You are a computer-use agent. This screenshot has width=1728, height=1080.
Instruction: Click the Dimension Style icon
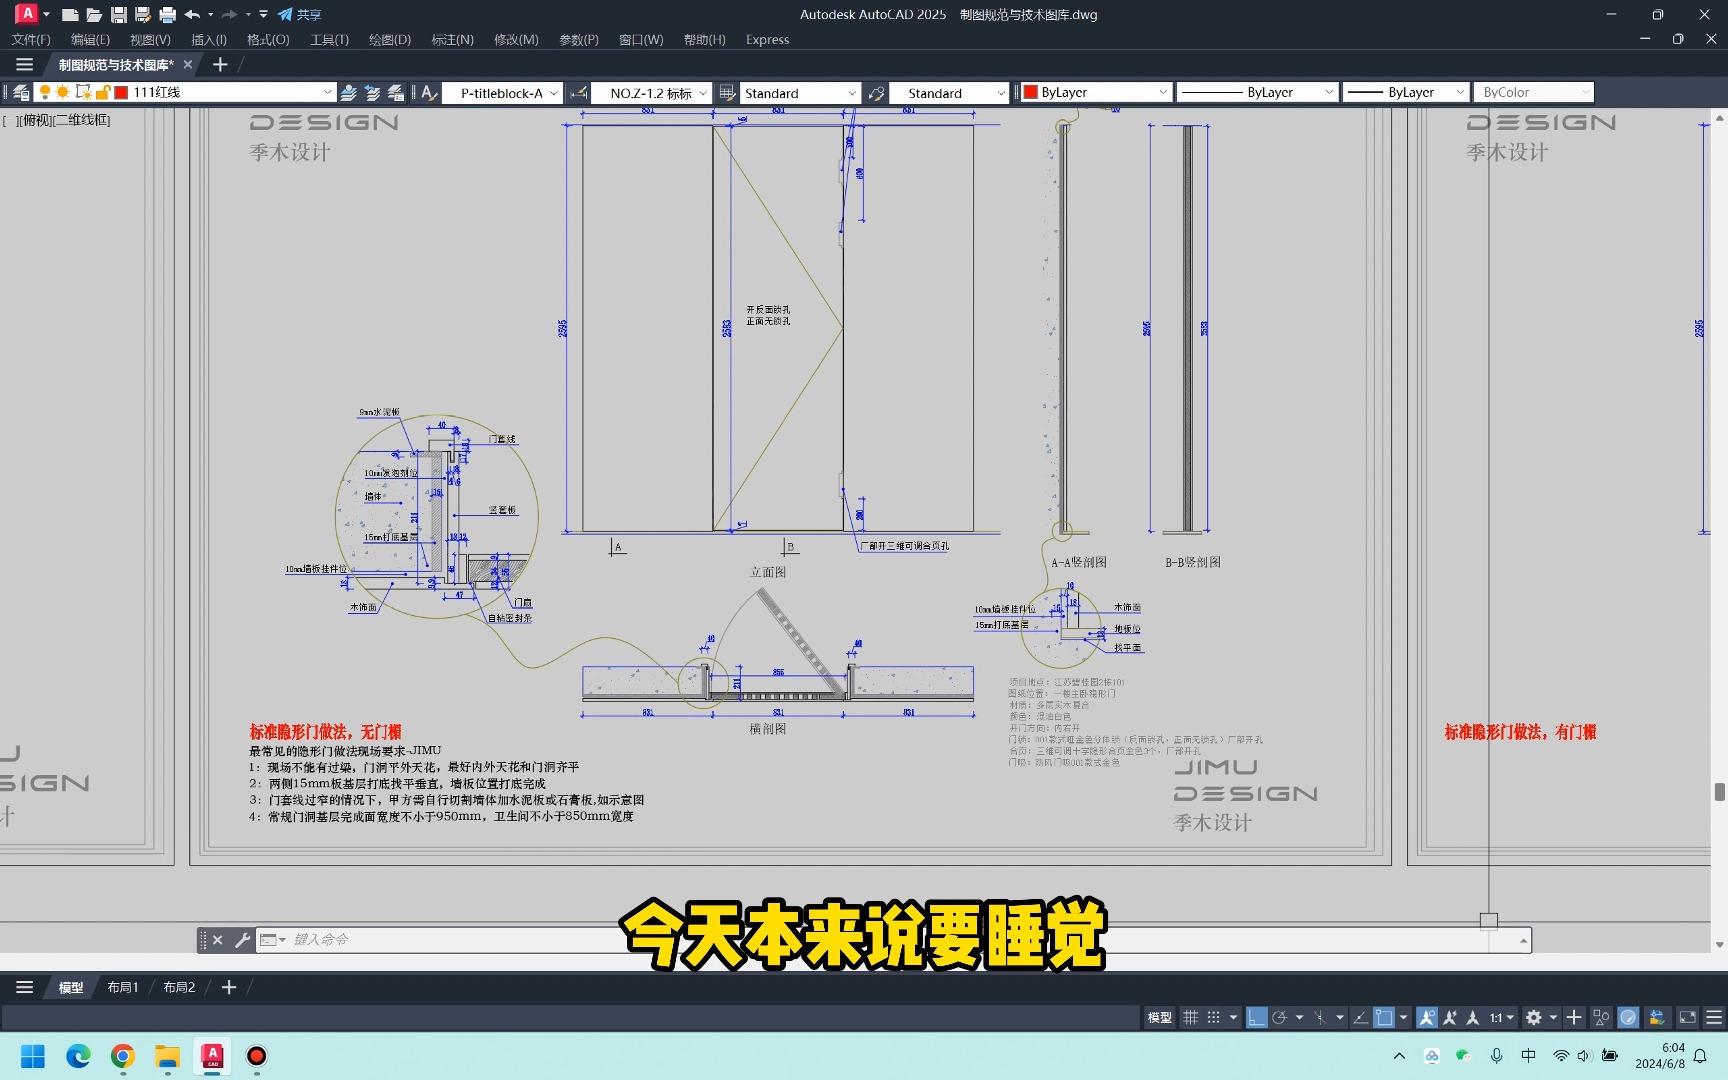point(578,92)
